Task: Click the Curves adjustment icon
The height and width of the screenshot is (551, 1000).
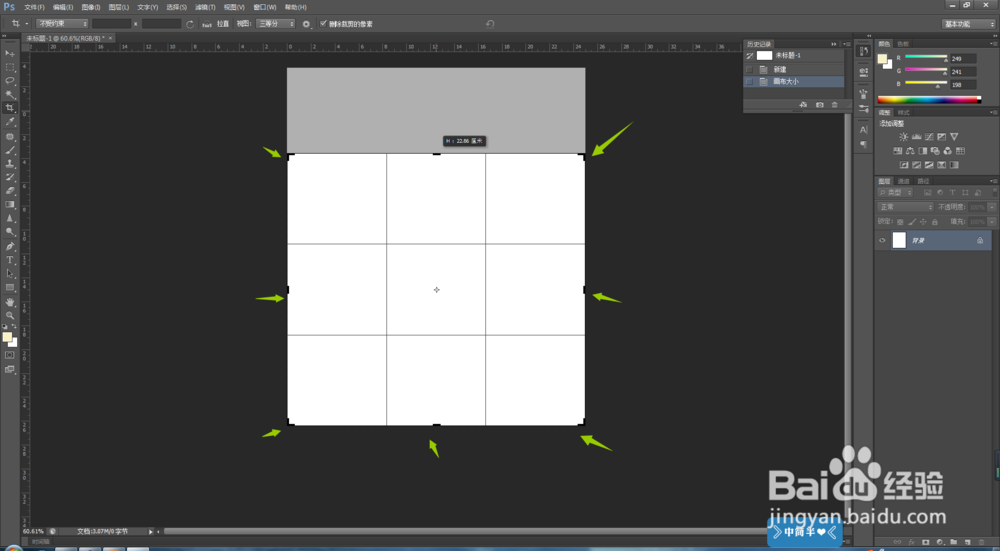Action: tap(929, 136)
